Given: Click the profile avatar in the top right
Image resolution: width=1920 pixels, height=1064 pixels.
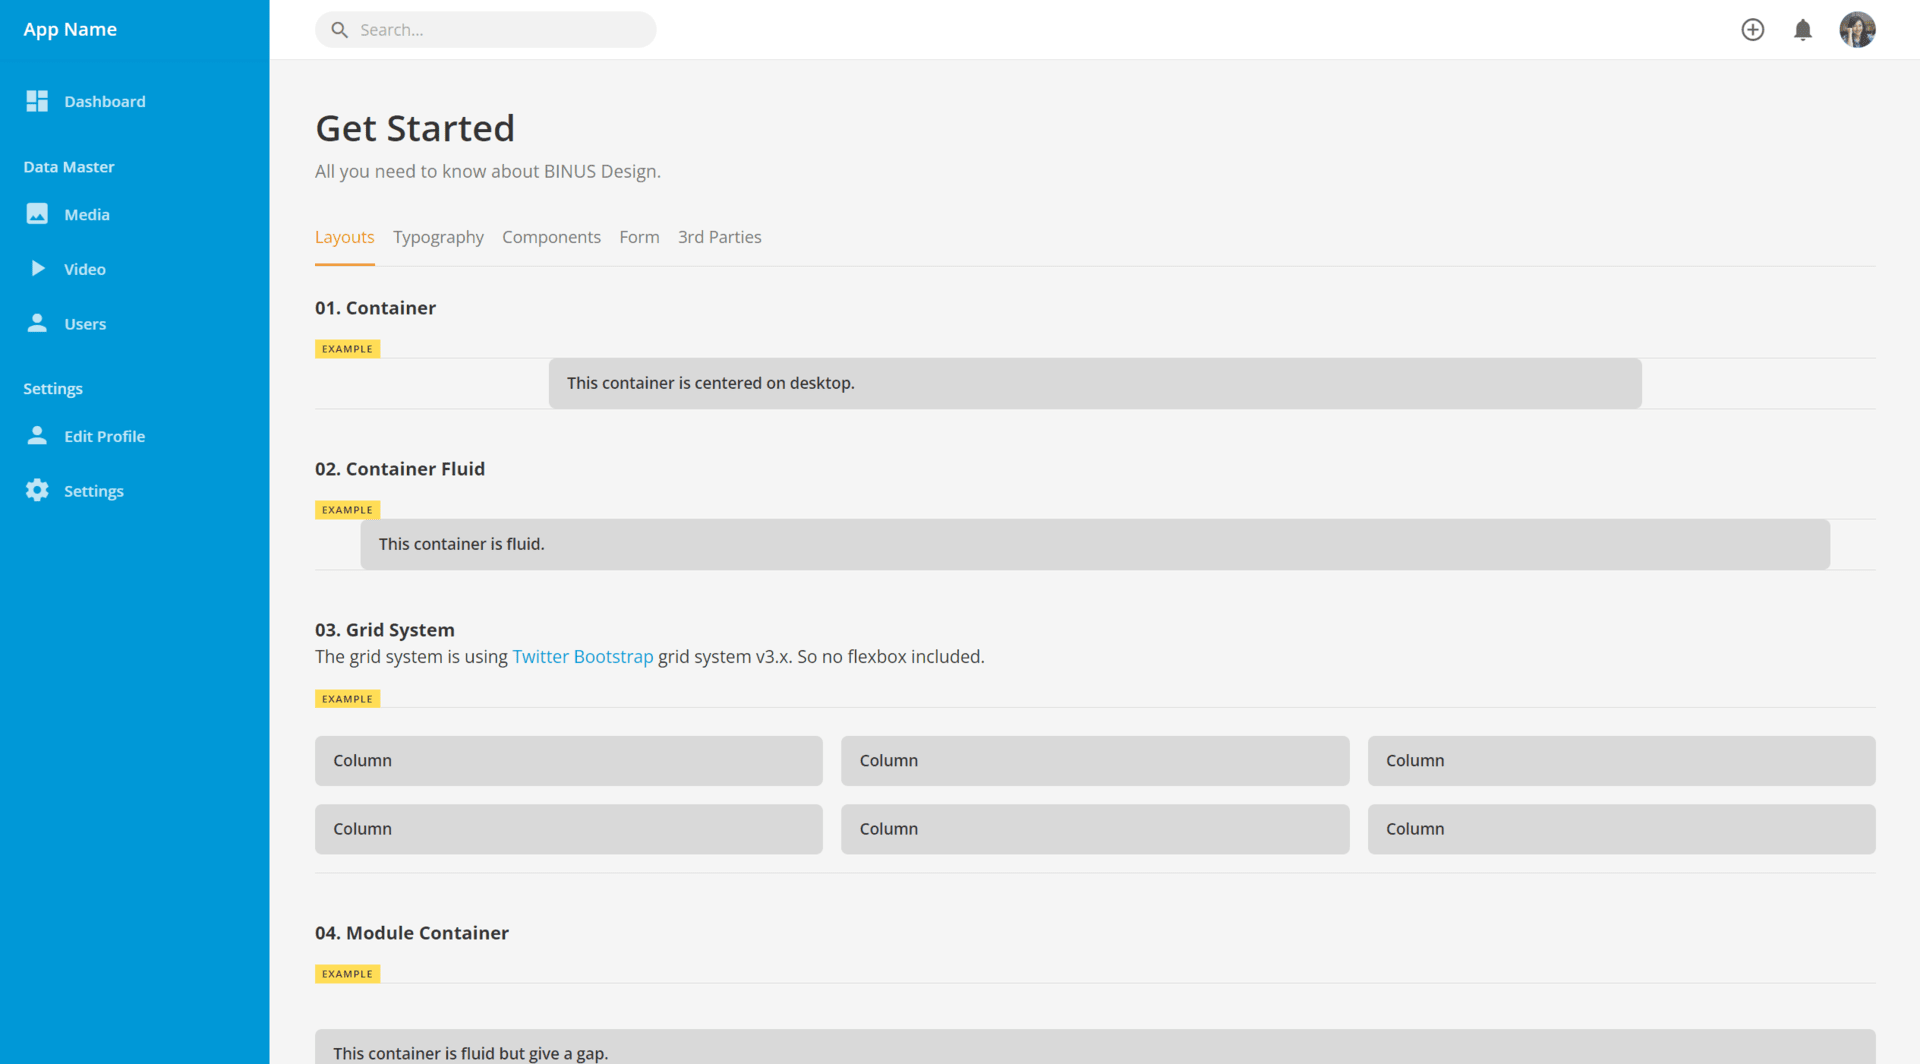Looking at the screenshot, I should point(1858,29).
